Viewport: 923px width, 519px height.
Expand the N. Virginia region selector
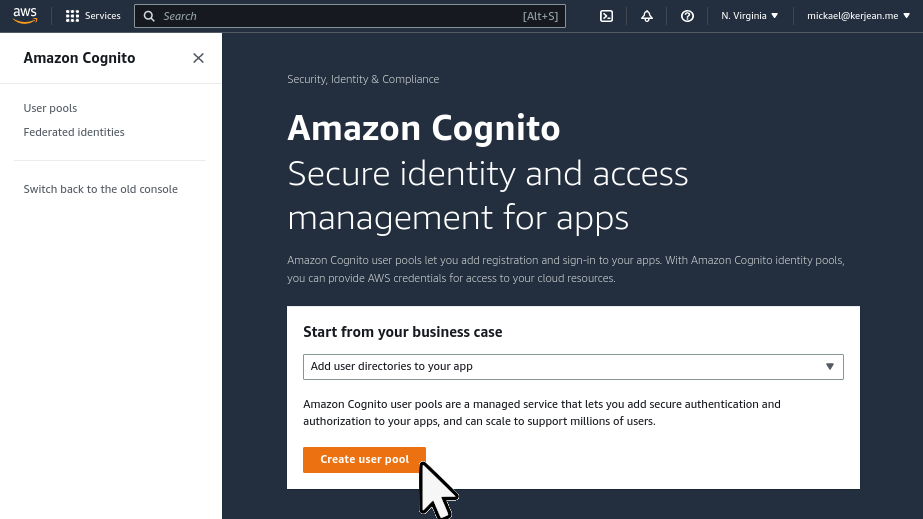pyautogui.click(x=749, y=16)
